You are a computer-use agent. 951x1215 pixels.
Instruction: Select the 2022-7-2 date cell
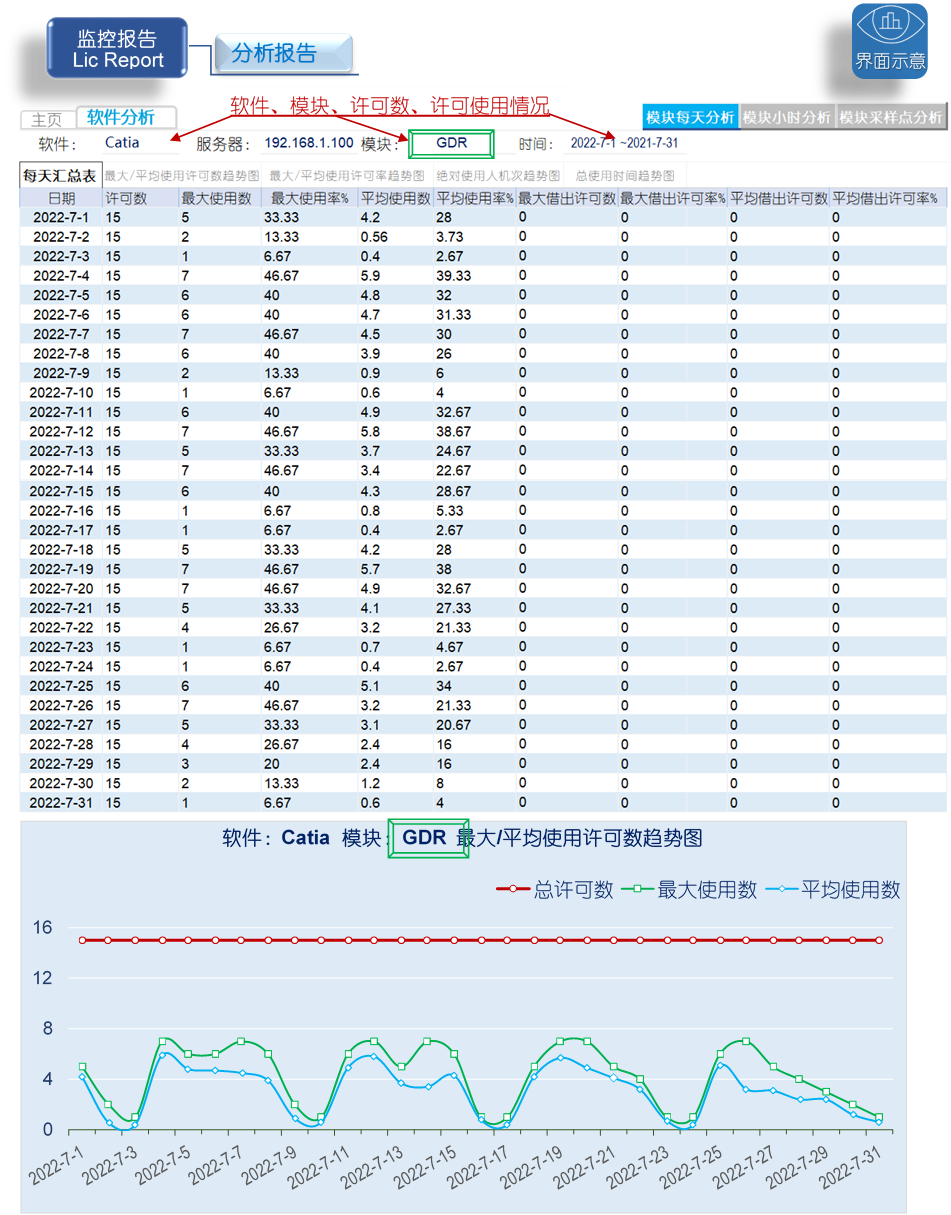click(x=61, y=237)
